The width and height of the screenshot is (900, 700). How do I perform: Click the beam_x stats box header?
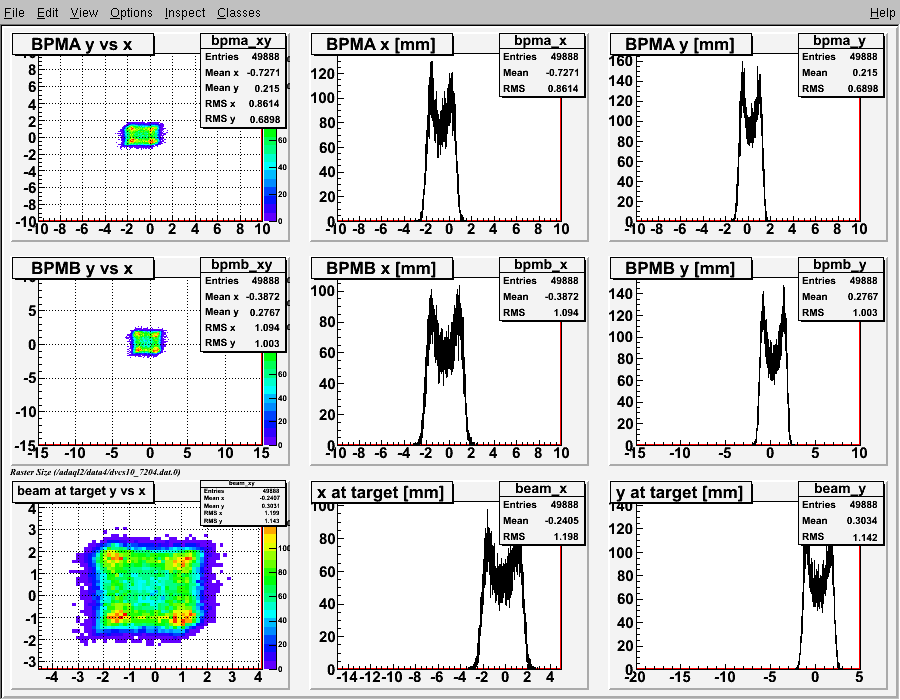(x=541, y=488)
